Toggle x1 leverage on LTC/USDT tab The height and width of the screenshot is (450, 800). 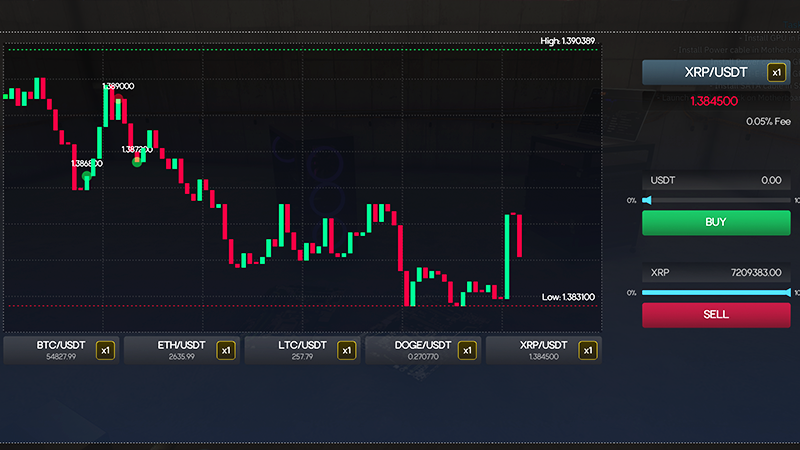point(347,351)
